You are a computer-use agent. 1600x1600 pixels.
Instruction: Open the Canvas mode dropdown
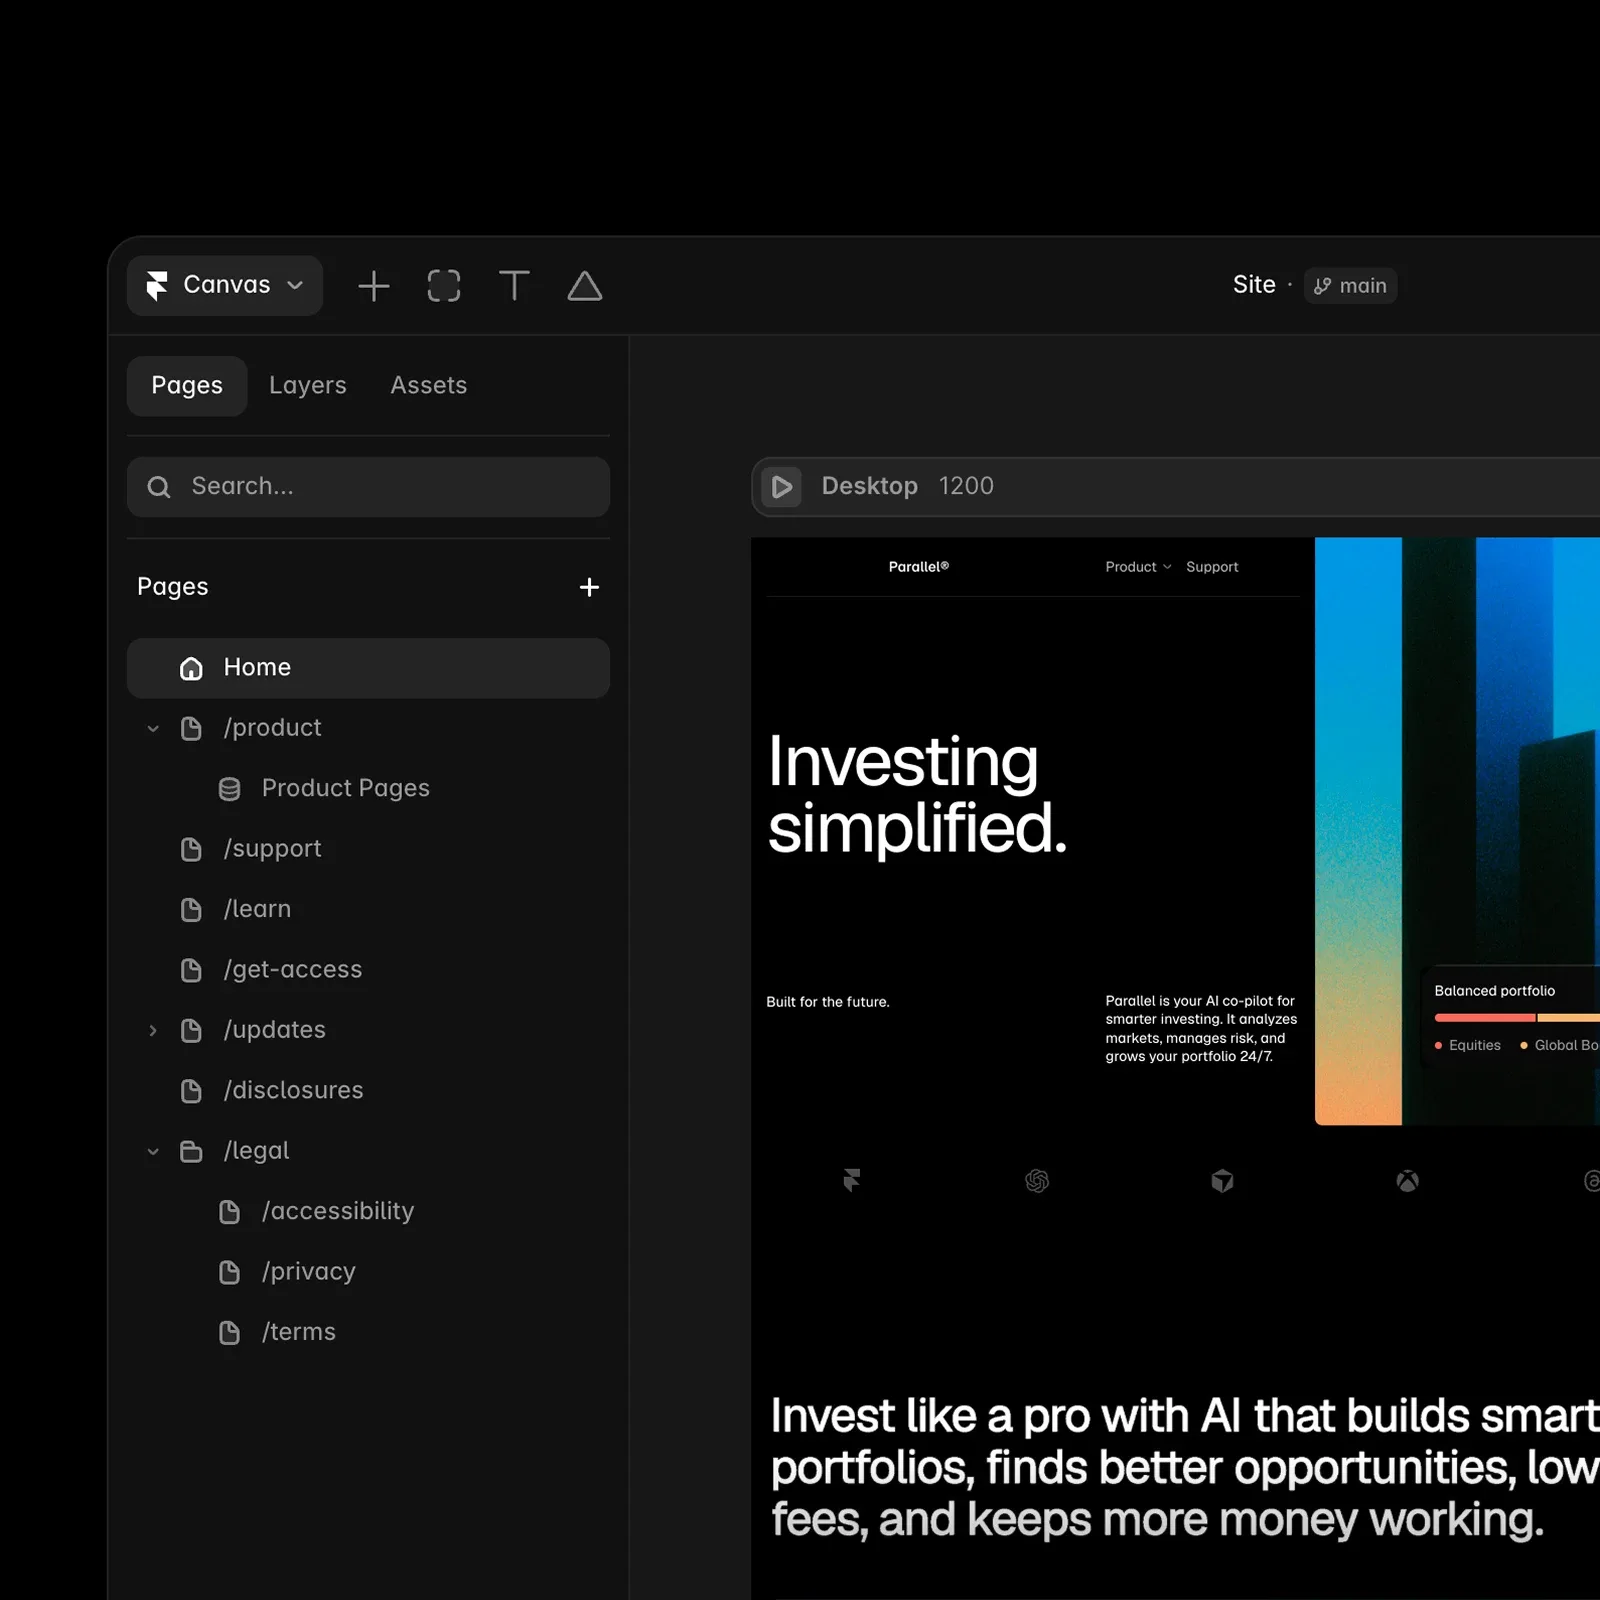[225, 286]
